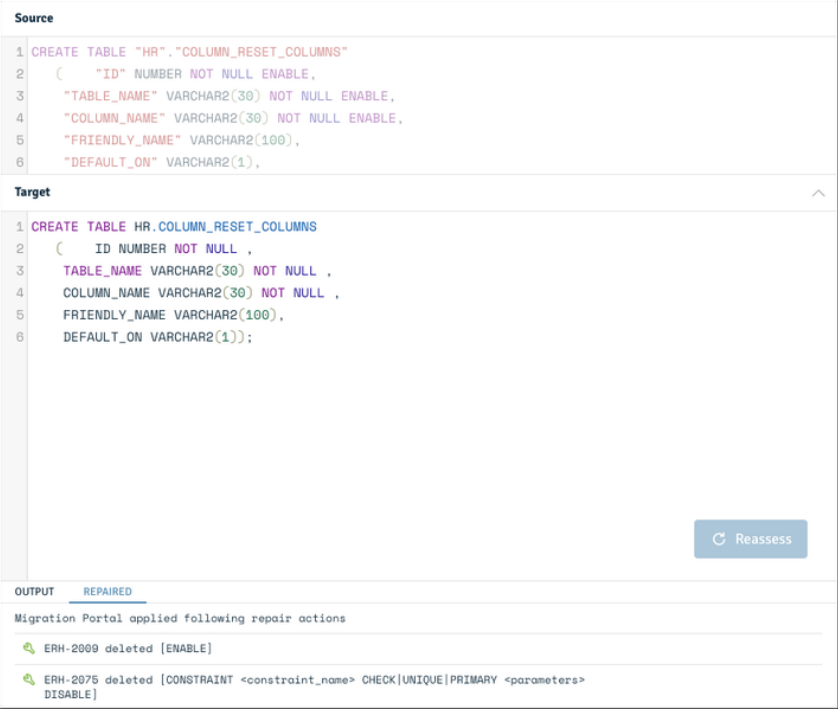Click line number 3 in Source gutter
Screen dimensions: 838x709
(20, 96)
